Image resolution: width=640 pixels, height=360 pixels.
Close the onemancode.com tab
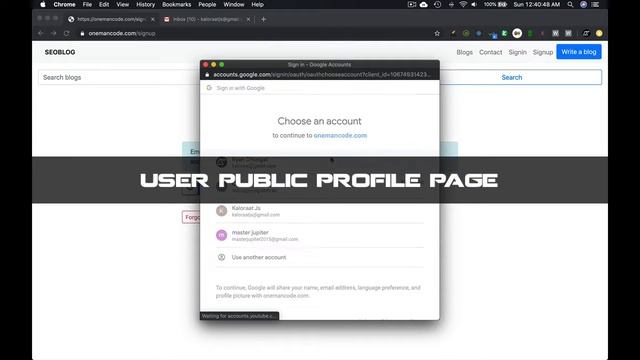(x=153, y=19)
